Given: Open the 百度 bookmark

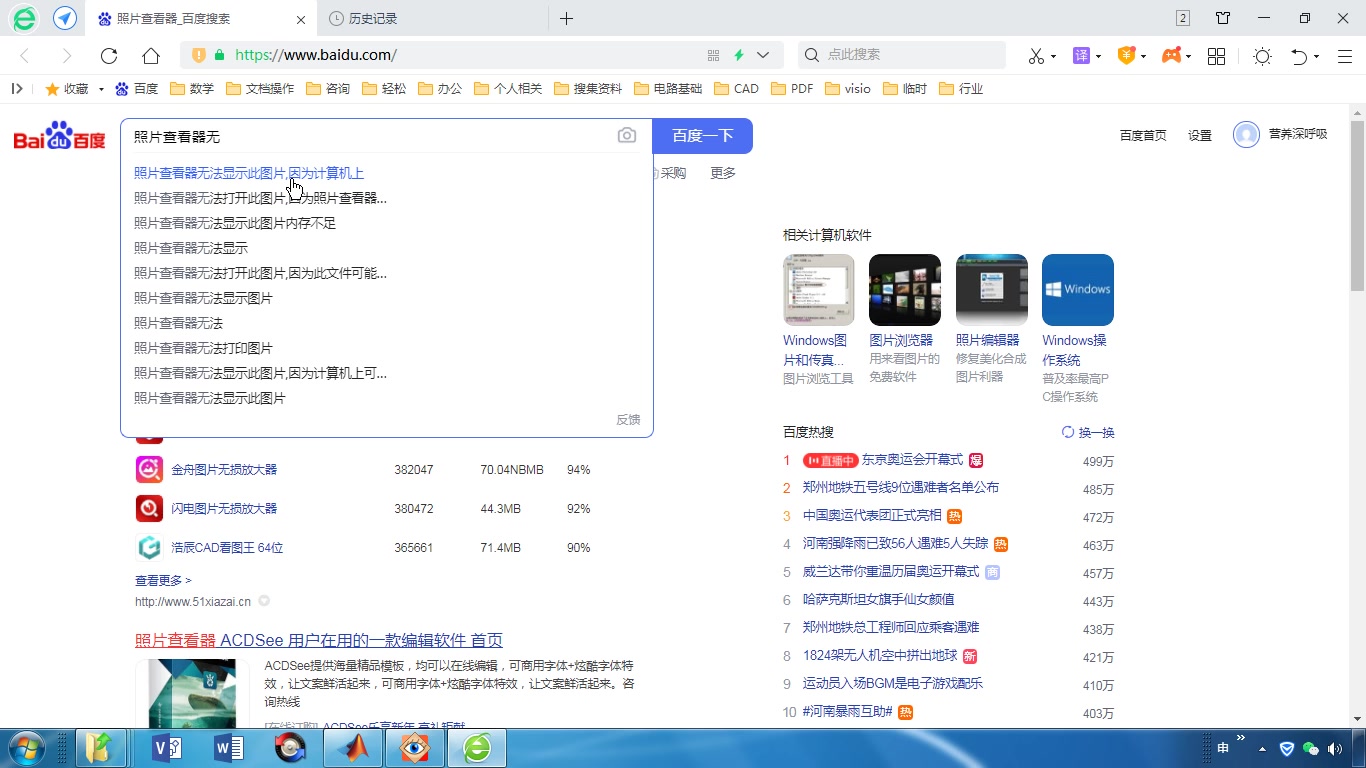Looking at the screenshot, I should [137, 88].
